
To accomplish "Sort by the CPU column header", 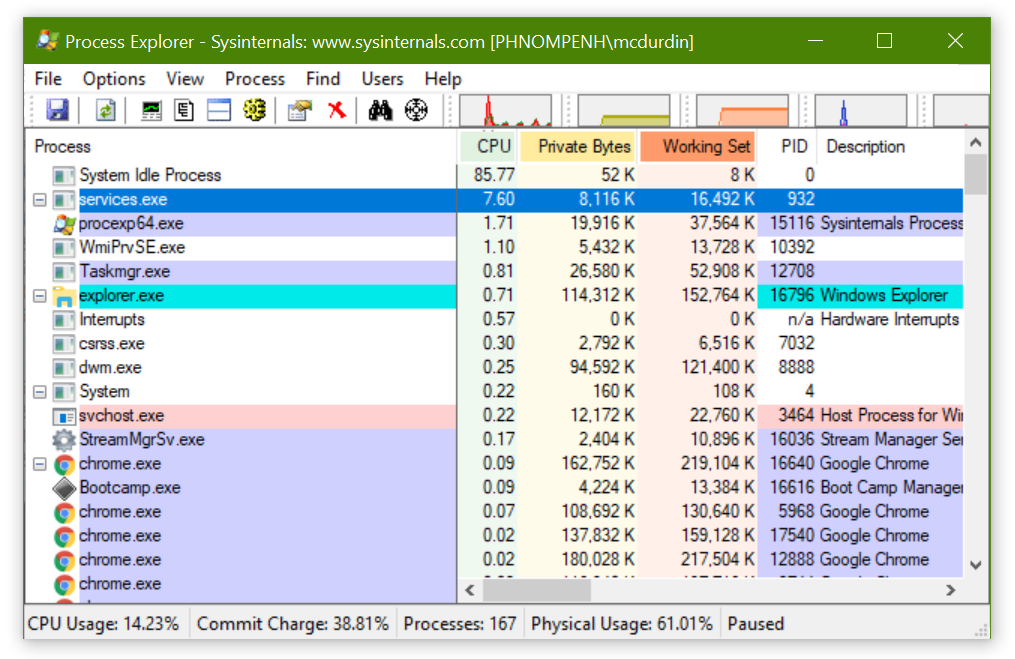I will click(x=489, y=147).
